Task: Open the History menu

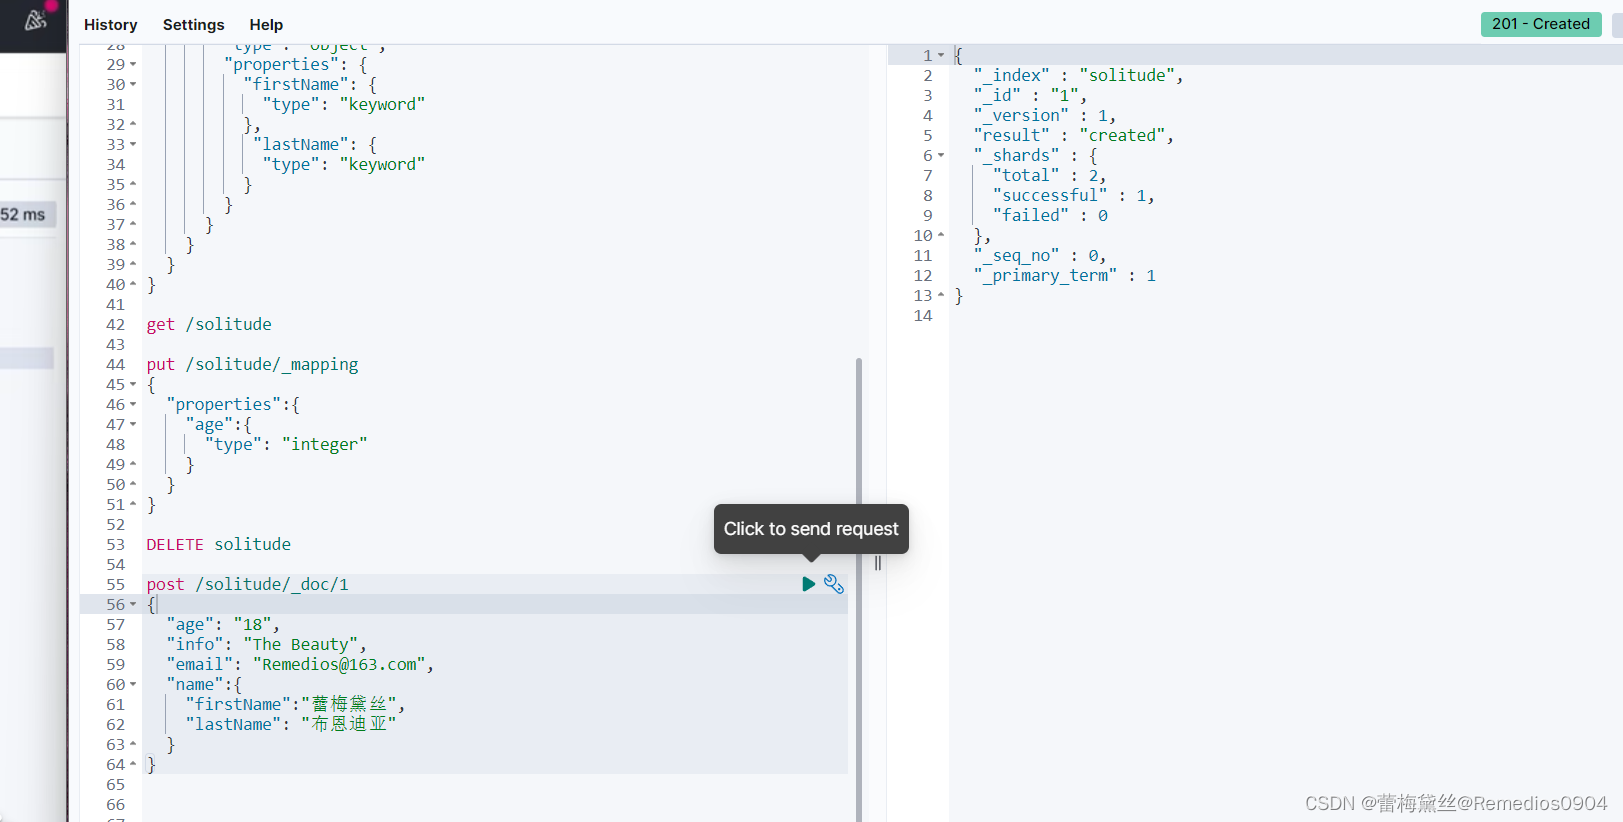Action: pos(110,25)
